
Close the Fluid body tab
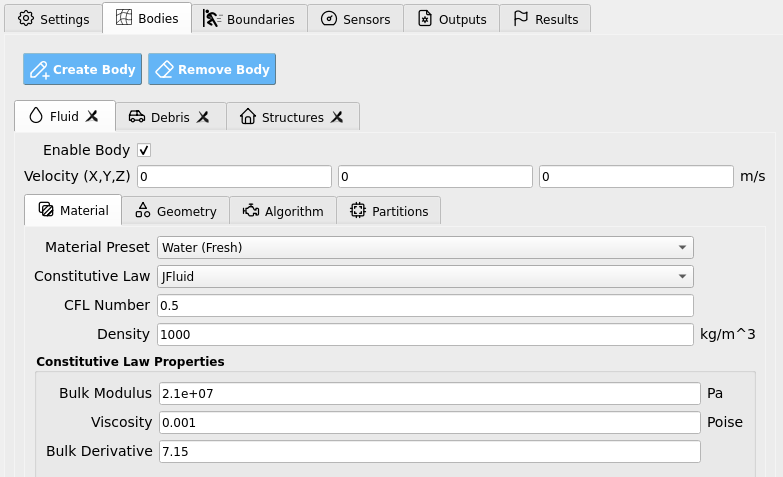click(x=92, y=116)
